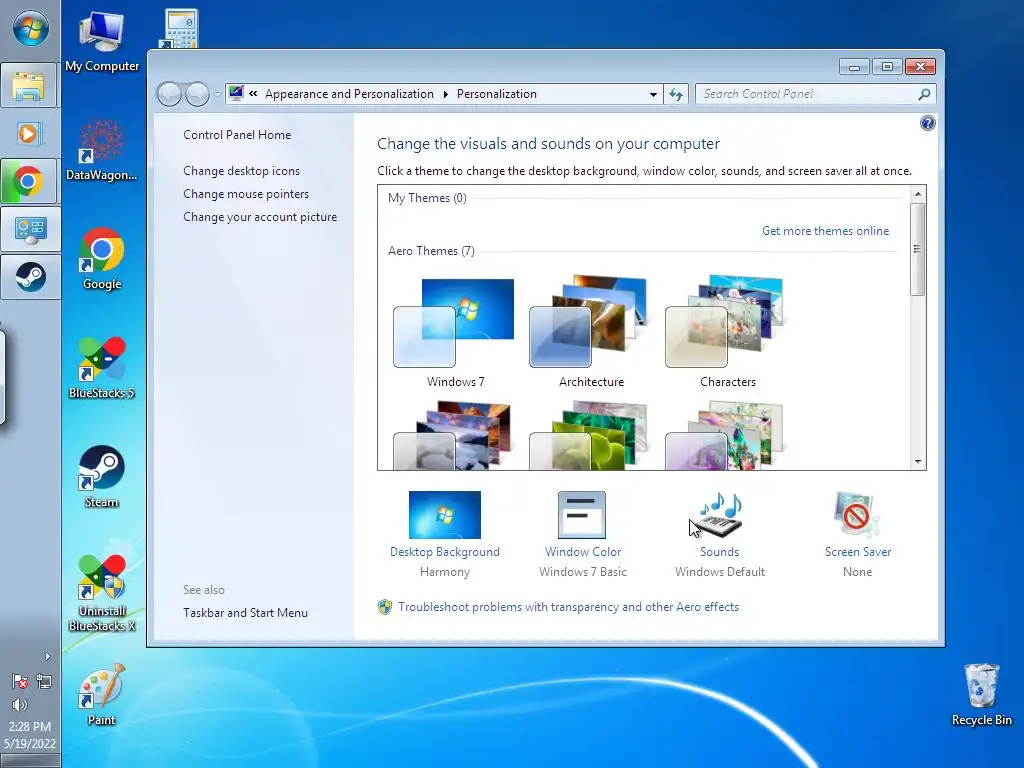Click the theme list scrollbar thumb
Screen dimensions: 1024x768
point(918,249)
